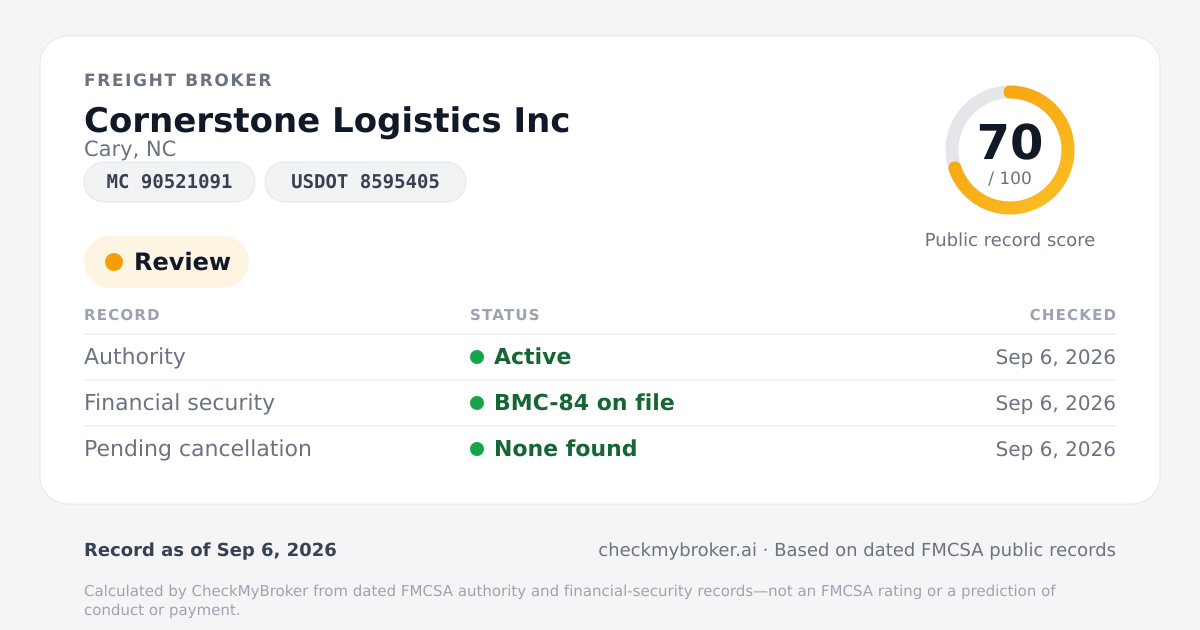Click the green dot beside BMC-84 on file
Screen dimensions: 1200x630
[477, 403]
